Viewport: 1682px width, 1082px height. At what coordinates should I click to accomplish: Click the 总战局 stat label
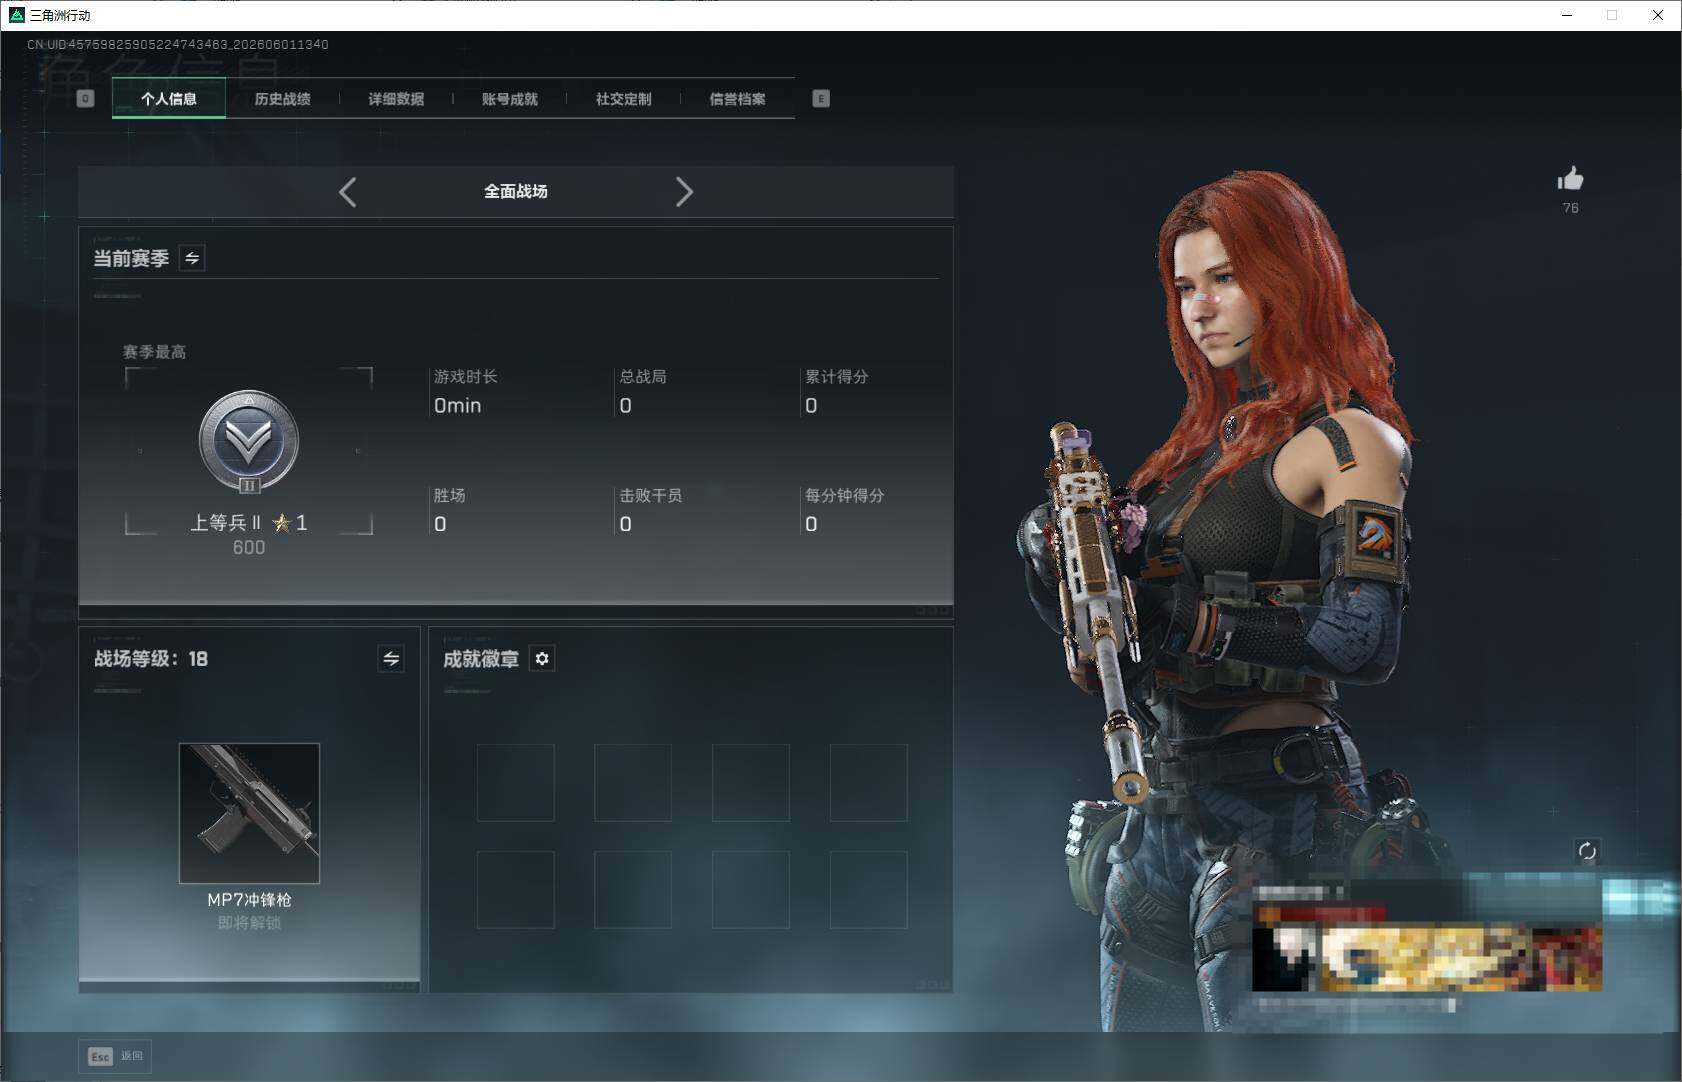point(643,376)
